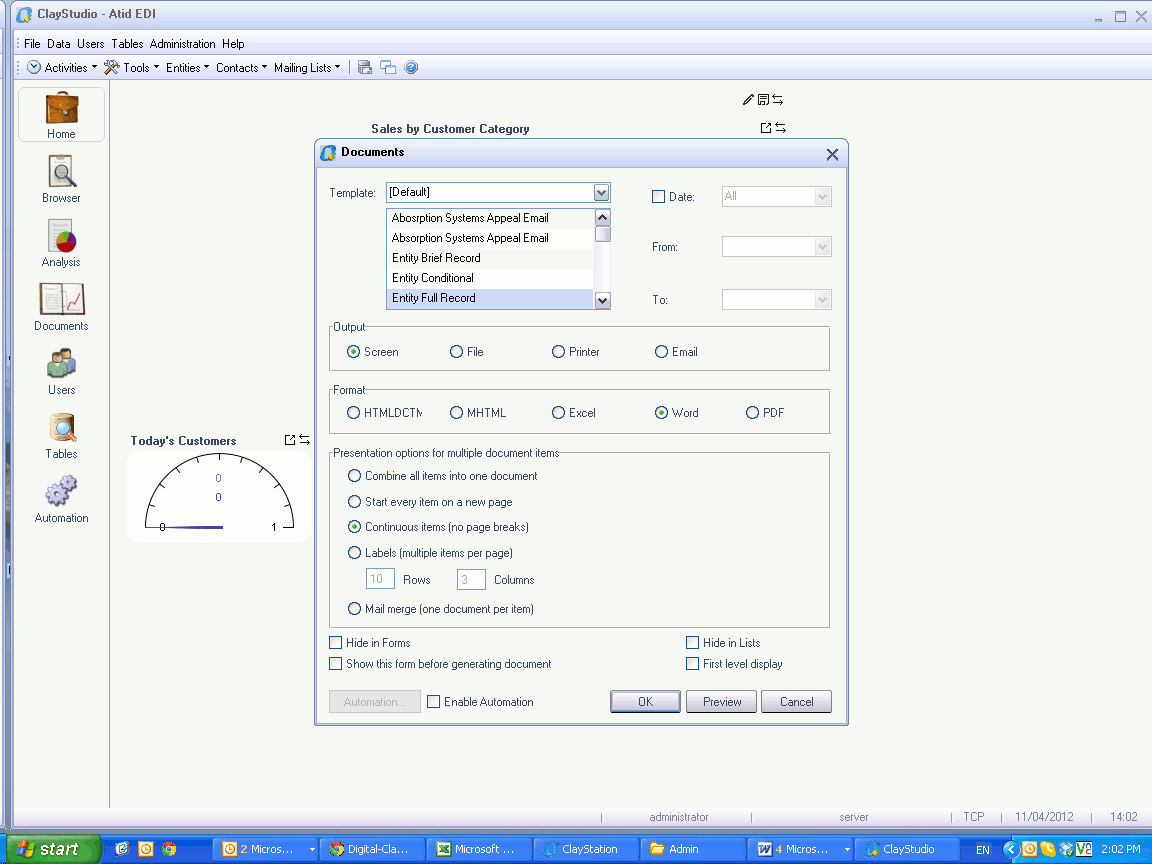
Task: Open Today's Customers gauge in new window
Action: pos(289,440)
